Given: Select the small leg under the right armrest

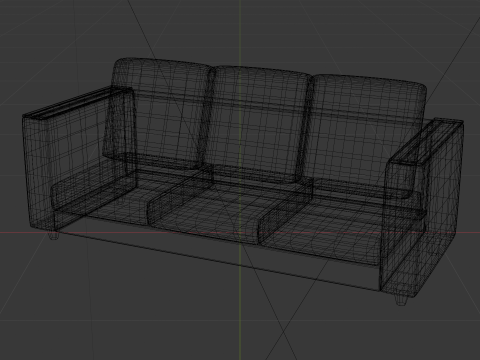Looking at the screenshot, I should [x=401, y=300].
